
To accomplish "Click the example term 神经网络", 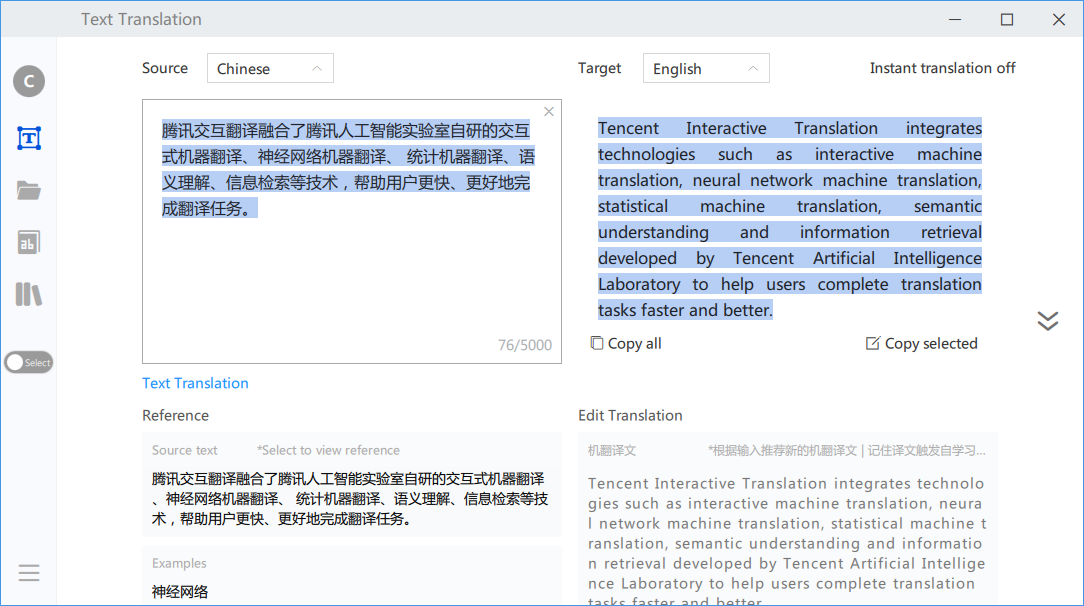I will [180, 592].
